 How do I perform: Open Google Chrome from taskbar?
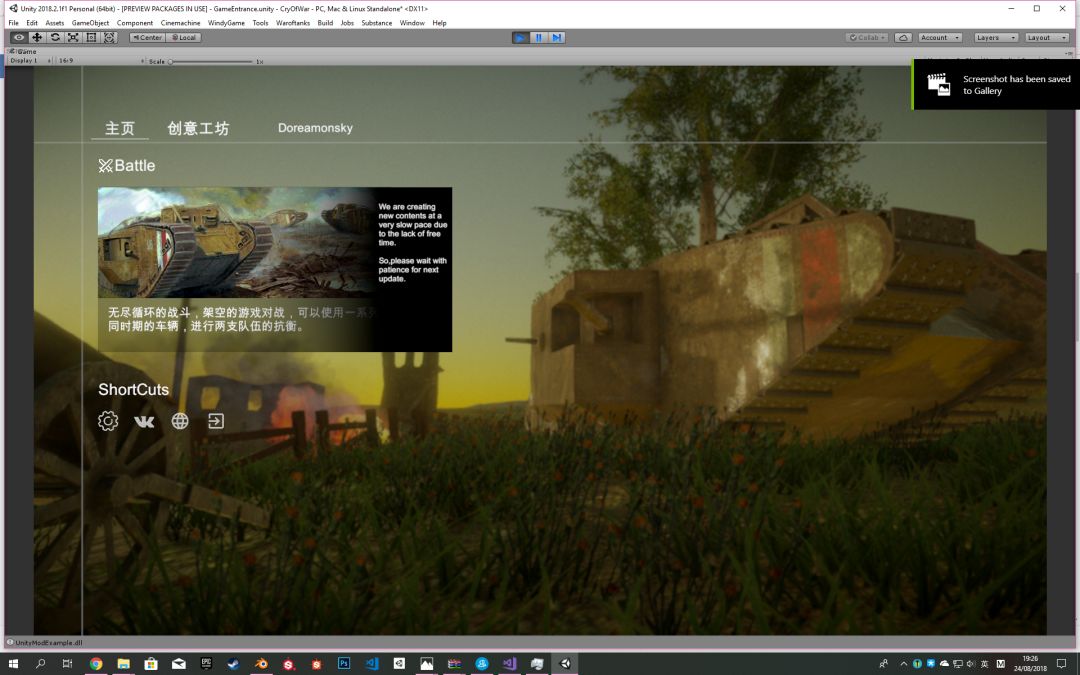point(96,663)
